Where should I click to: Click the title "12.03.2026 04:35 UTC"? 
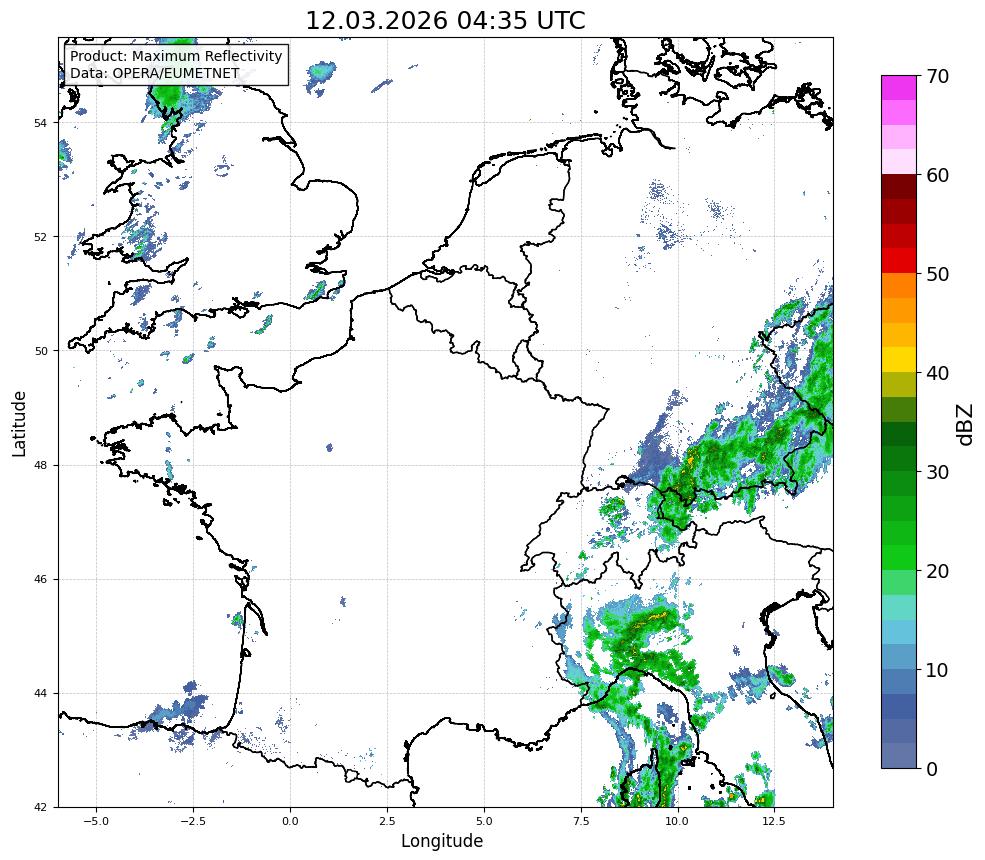tap(445, 21)
